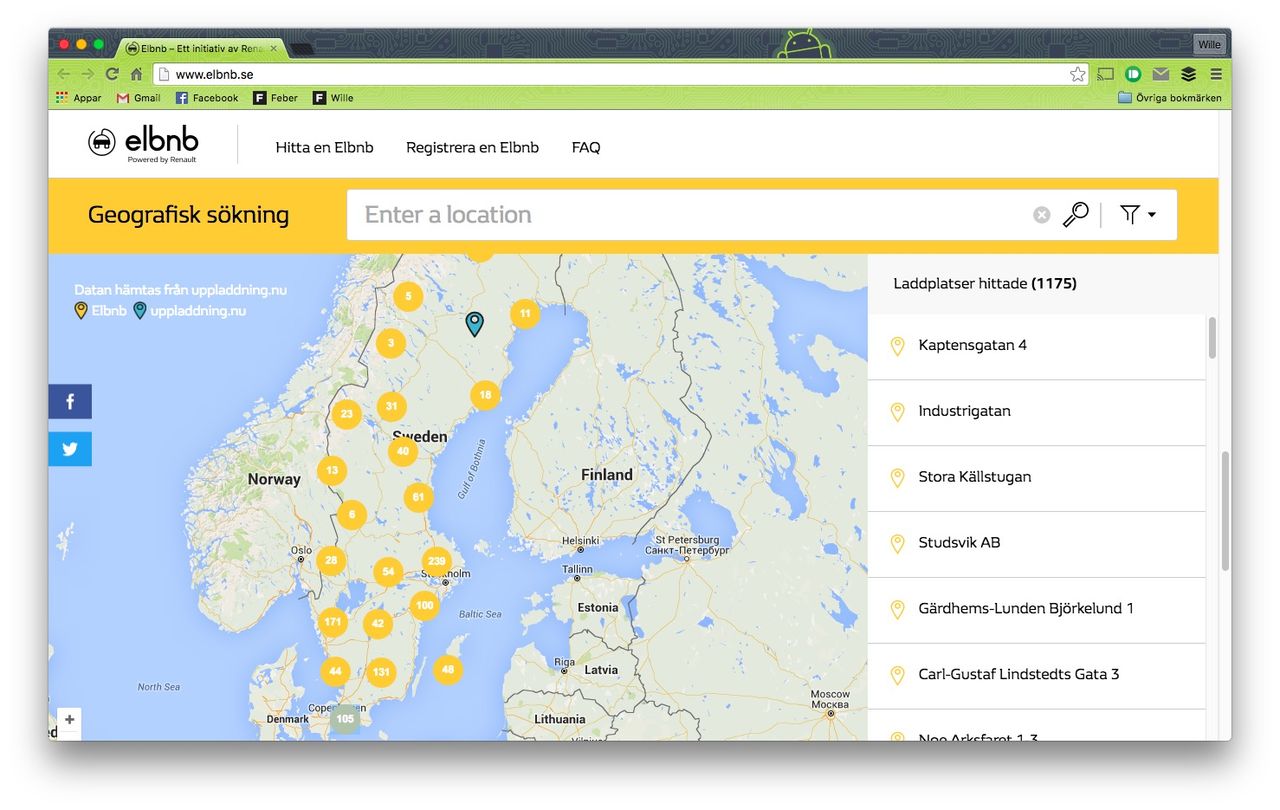Screen dimensions: 1280x810
Task: Share the page via the Twitter icon
Action: [x=69, y=449]
